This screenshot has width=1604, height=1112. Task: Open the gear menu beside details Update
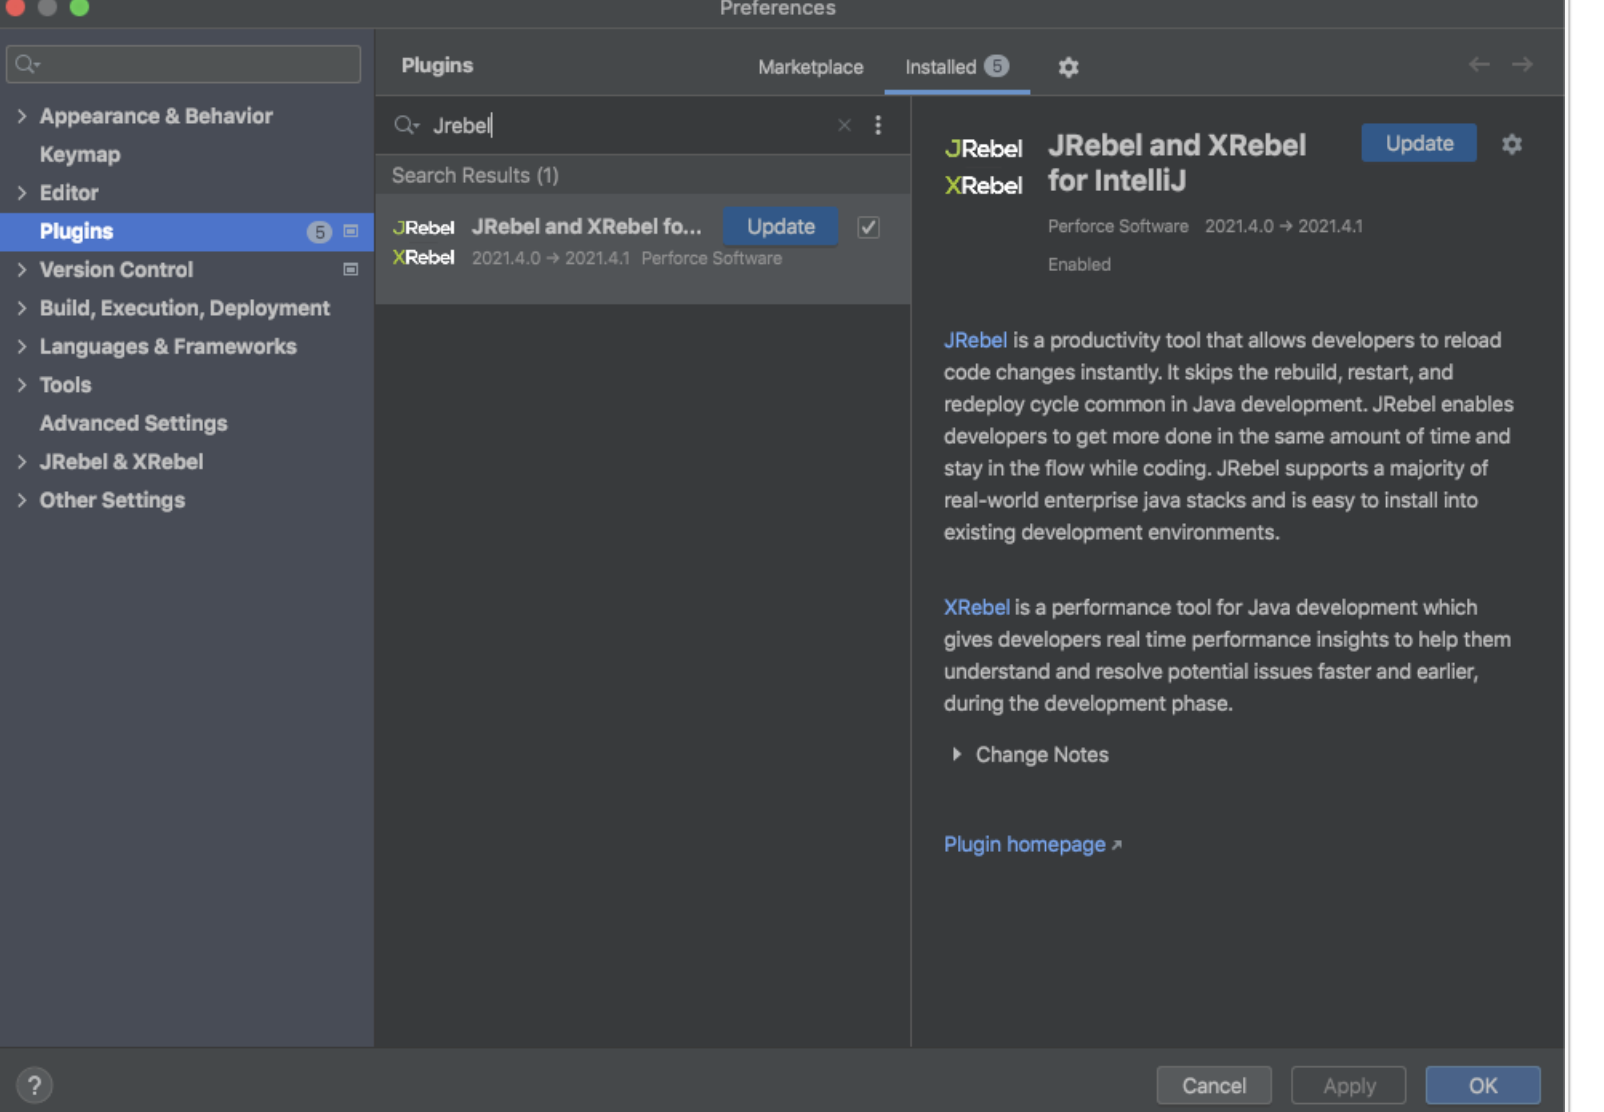[1512, 144]
